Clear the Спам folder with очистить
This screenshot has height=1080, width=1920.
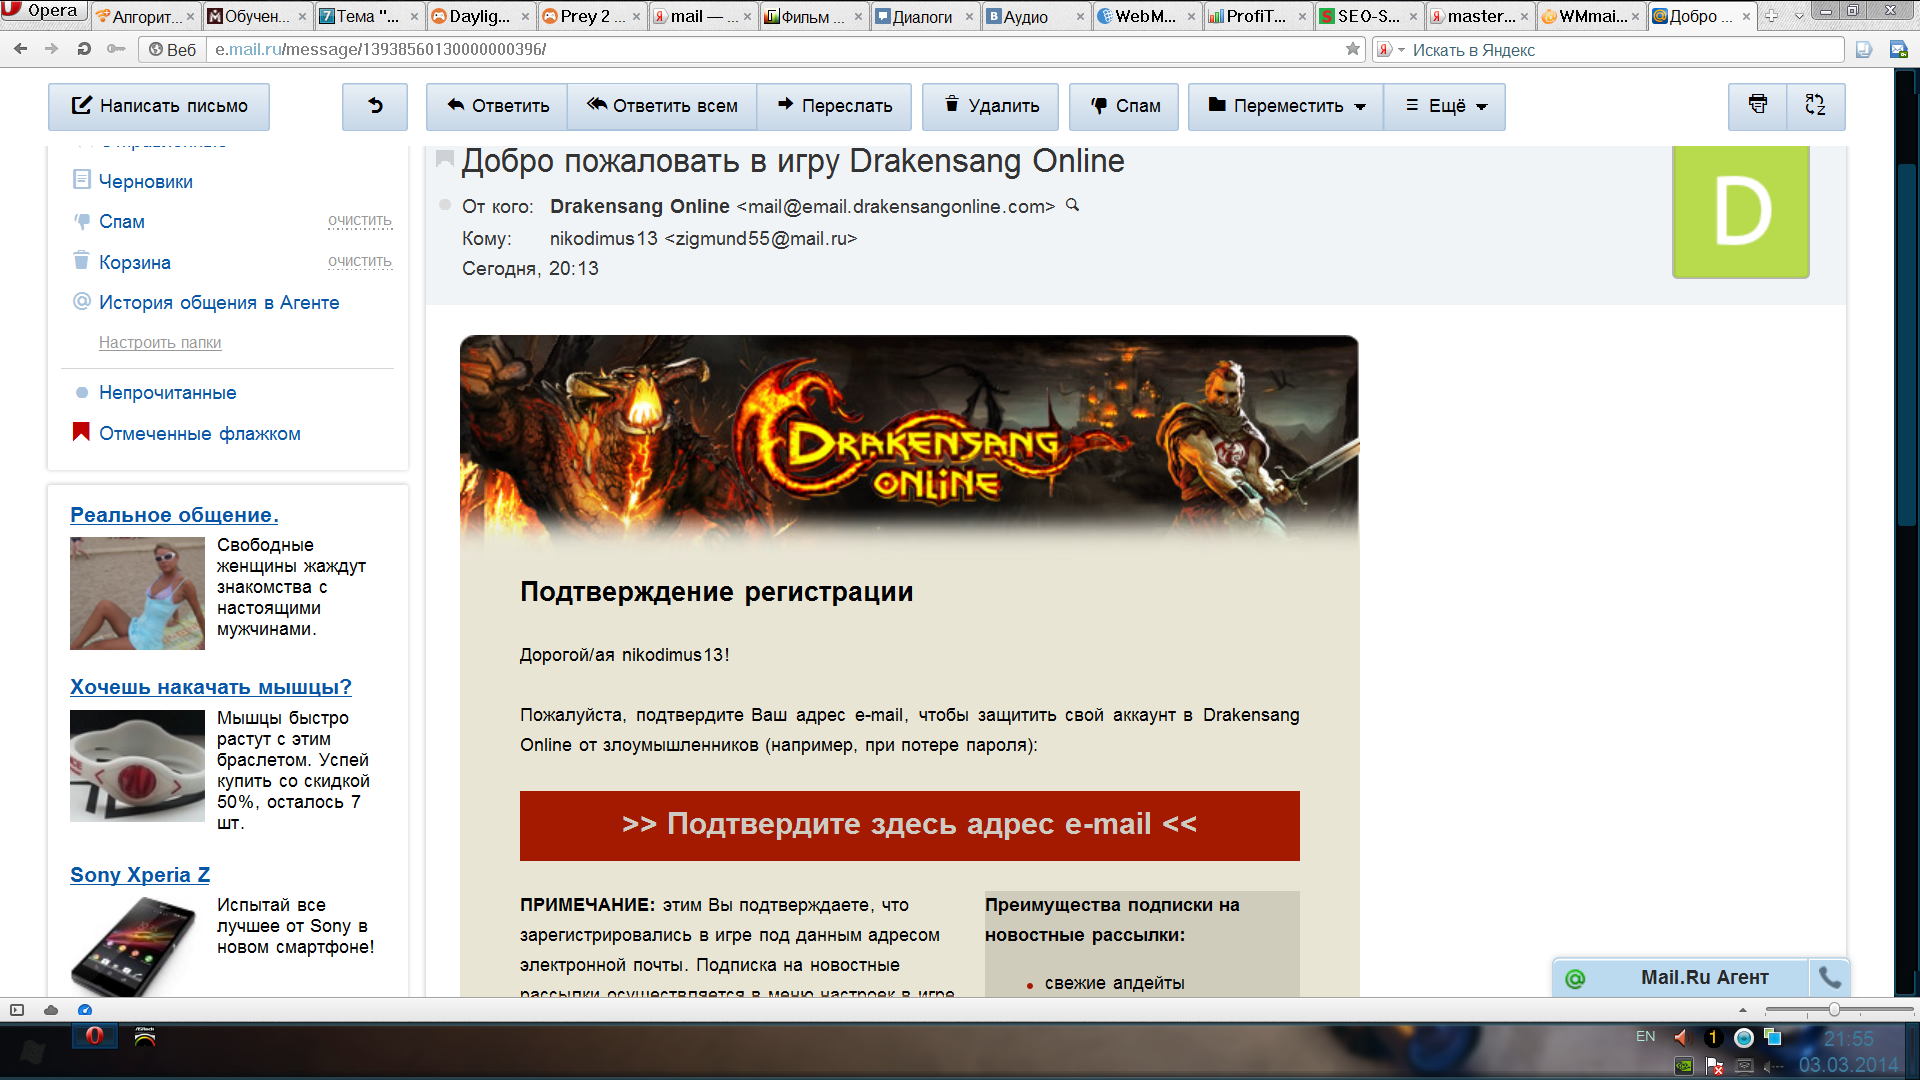360,221
